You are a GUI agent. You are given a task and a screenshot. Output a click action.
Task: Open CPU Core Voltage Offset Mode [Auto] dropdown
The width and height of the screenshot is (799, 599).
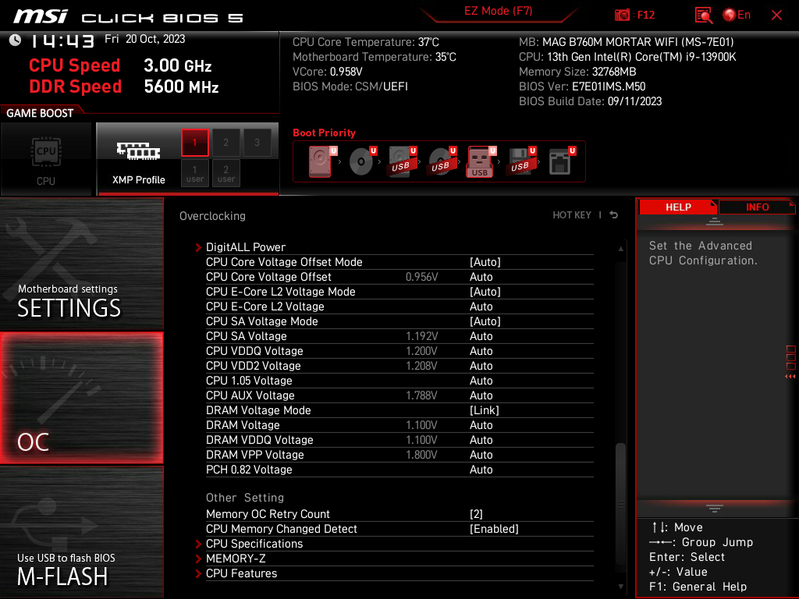point(485,262)
